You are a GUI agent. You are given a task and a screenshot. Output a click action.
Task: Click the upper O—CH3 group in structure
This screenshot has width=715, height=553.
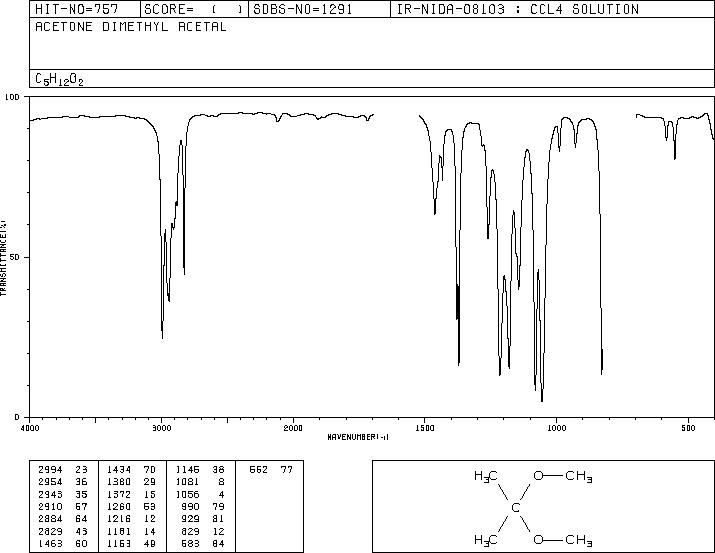pyautogui.click(x=563, y=476)
